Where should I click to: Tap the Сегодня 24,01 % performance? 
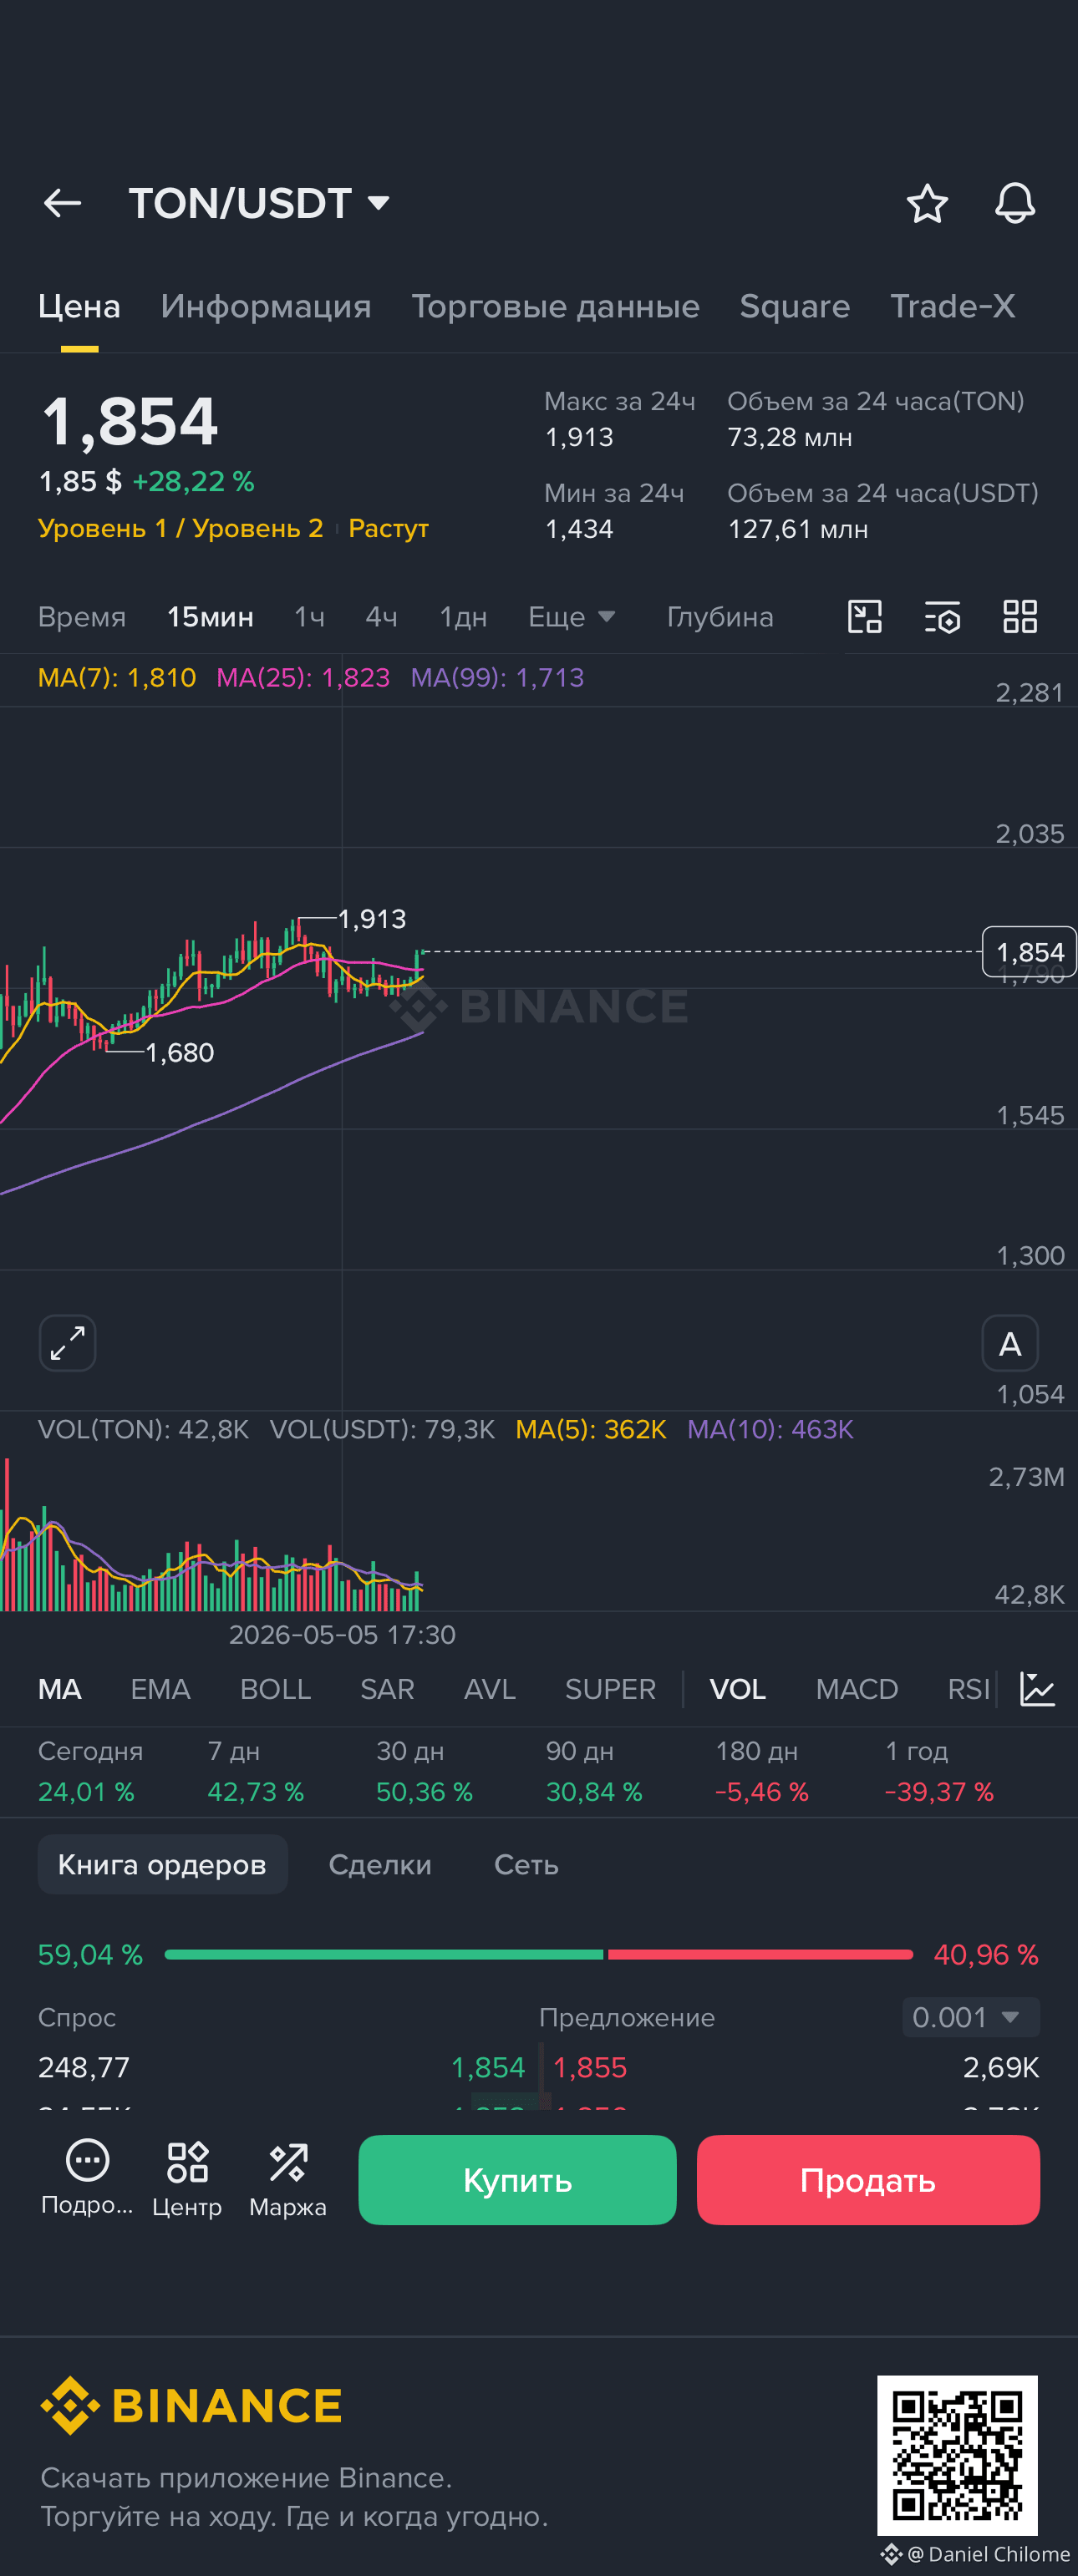pyautogui.click(x=90, y=1771)
